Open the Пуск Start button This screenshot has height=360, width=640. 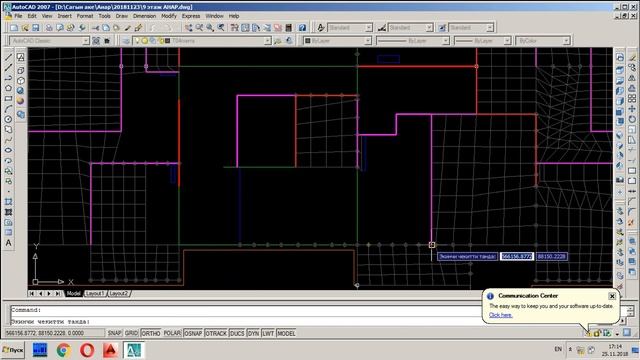[x=13, y=350]
